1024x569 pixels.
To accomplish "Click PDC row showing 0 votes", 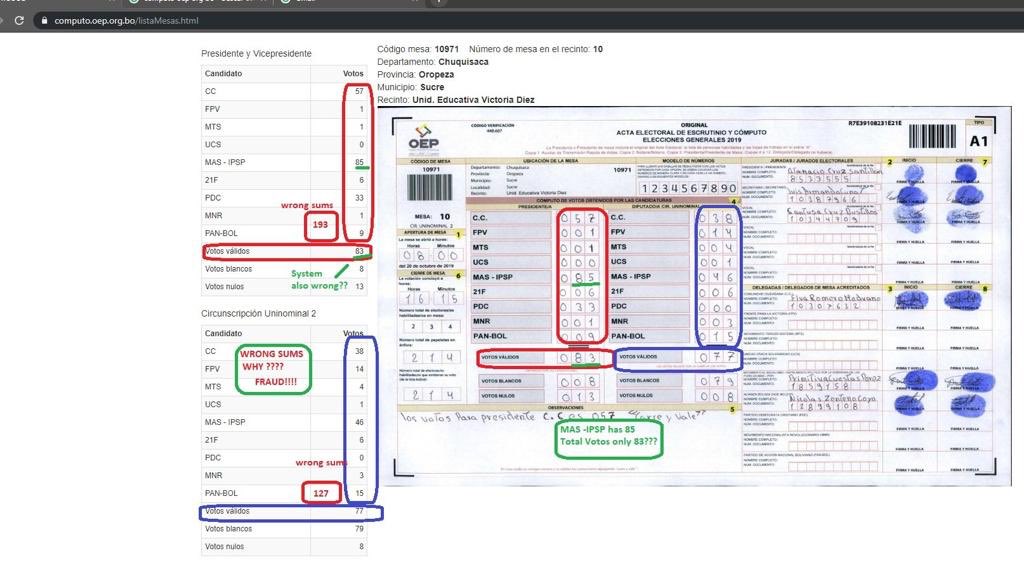I will click(x=284, y=457).
